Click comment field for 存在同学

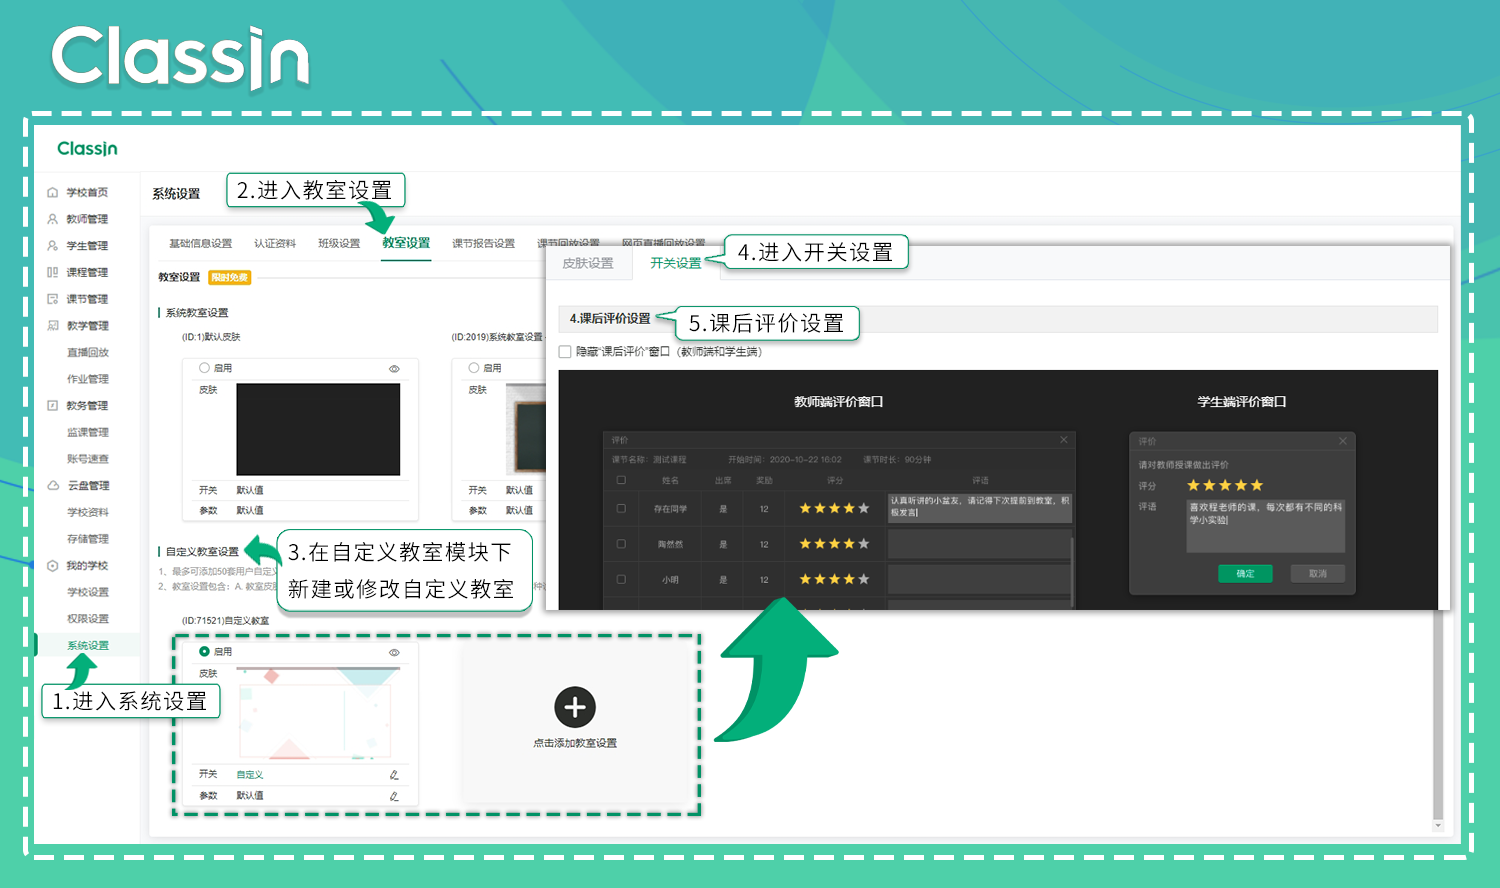(980, 508)
